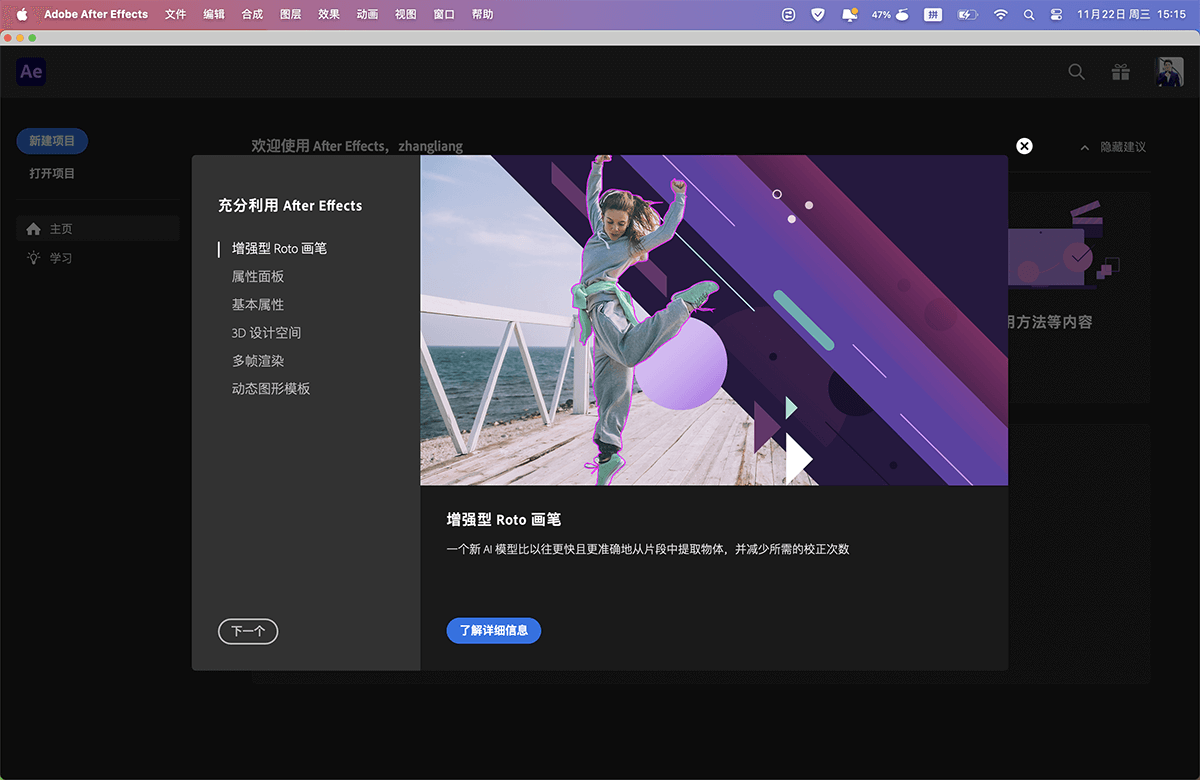Screen dimensions: 1200x780
Task: Go to 主页 in the sidebar
Action: (98, 229)
